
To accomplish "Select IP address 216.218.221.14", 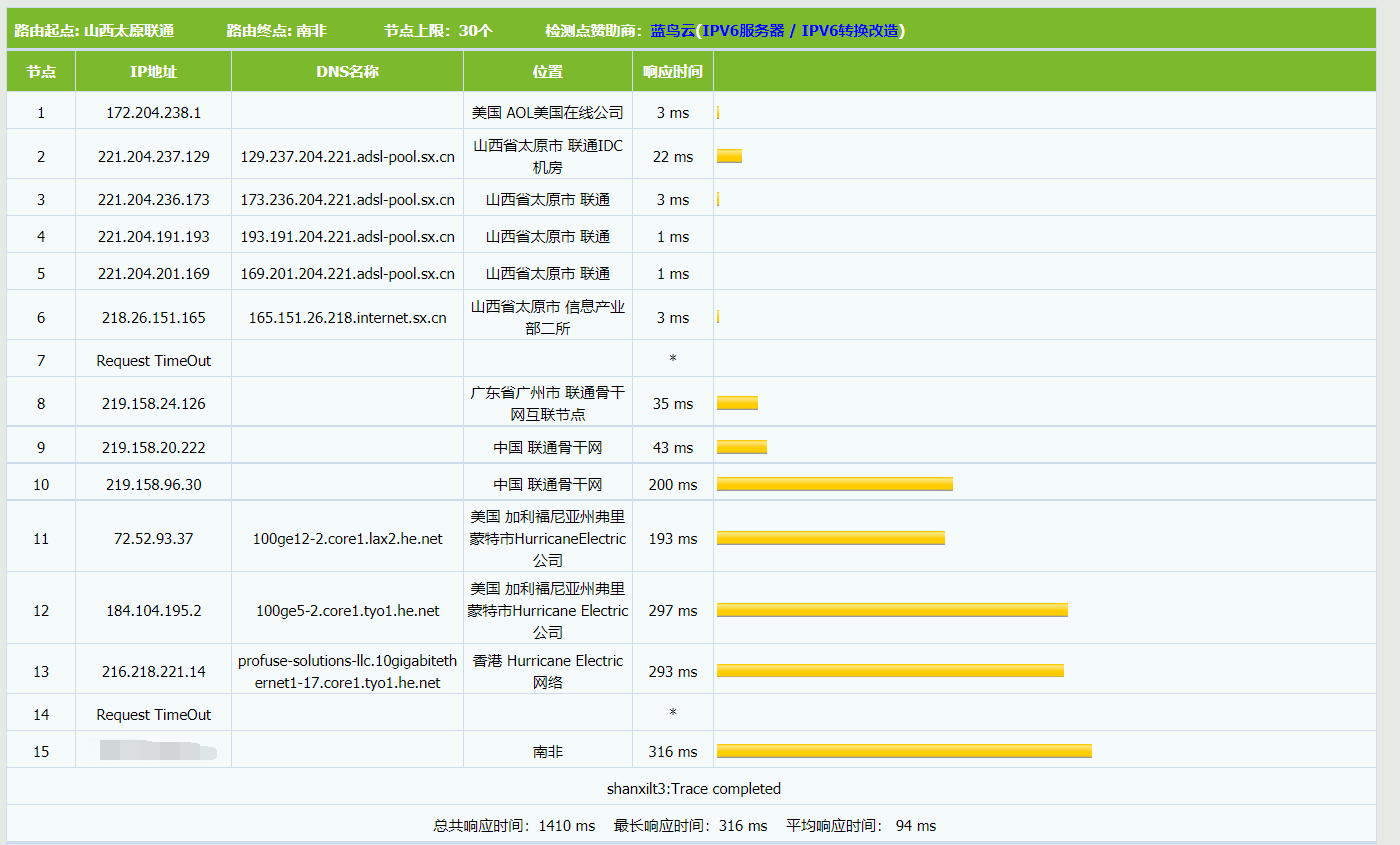I will 154,672.
